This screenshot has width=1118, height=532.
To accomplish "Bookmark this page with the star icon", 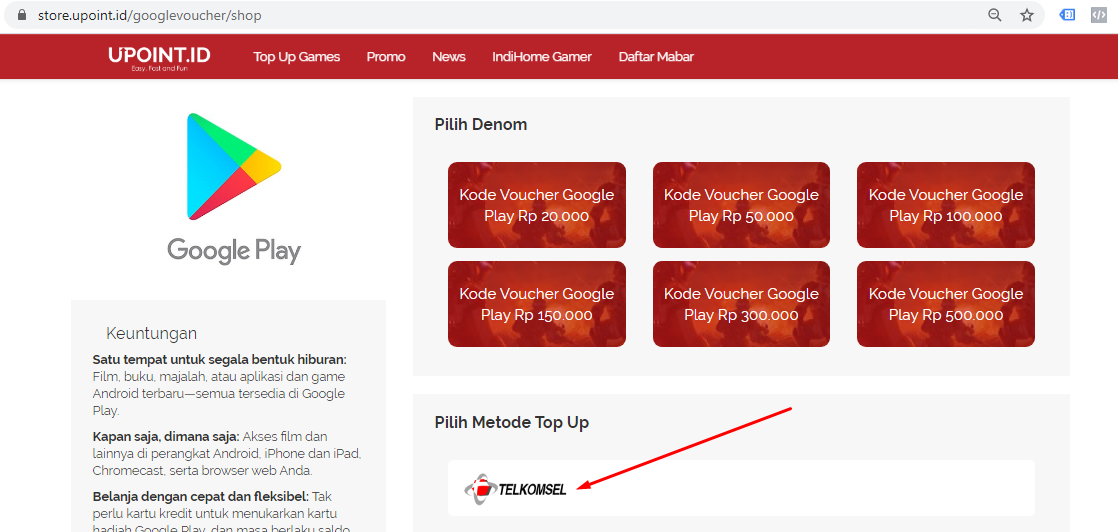I will coord(1027,15).
